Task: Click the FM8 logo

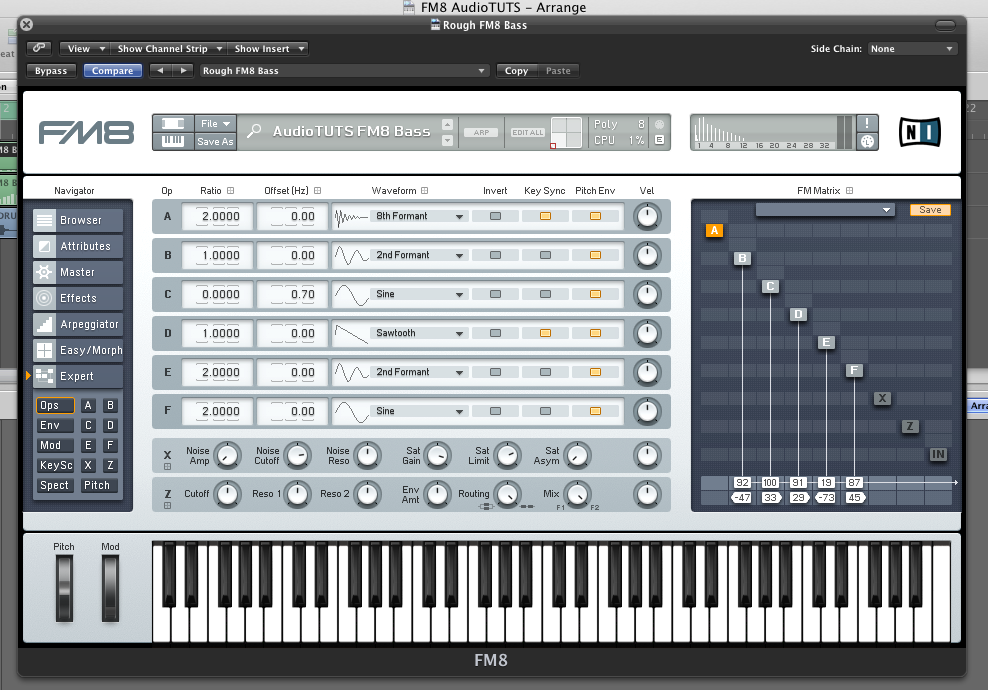Action: click(86, 132)
